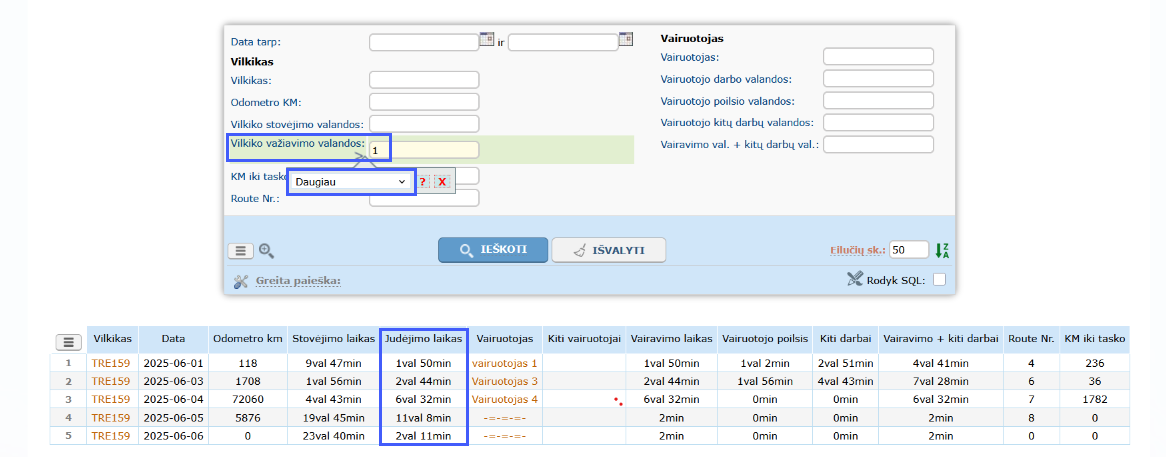Click the magnifier zoom icon beside hamburger
The height and width of the screenshot is (457, 1166).
(266, 251)
